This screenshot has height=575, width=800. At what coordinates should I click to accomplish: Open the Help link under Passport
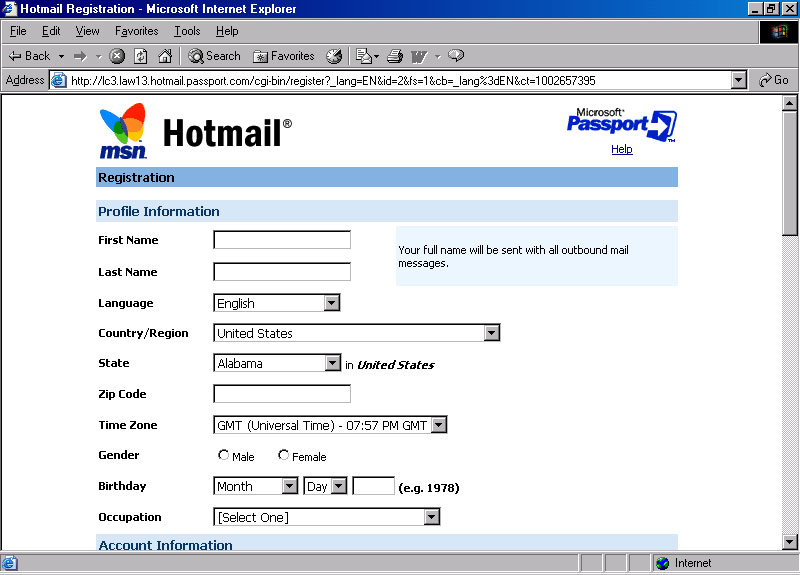[x=621, y=149]
